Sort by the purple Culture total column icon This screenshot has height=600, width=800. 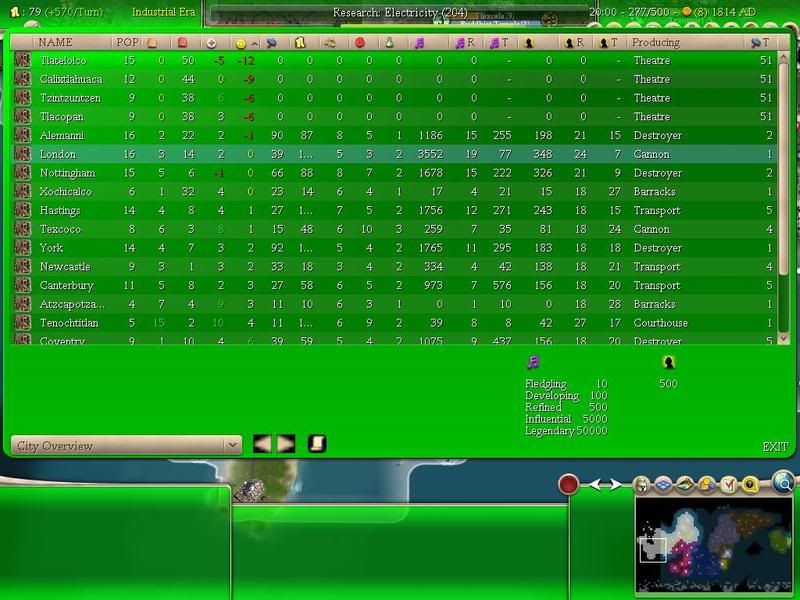coord(419,43)
